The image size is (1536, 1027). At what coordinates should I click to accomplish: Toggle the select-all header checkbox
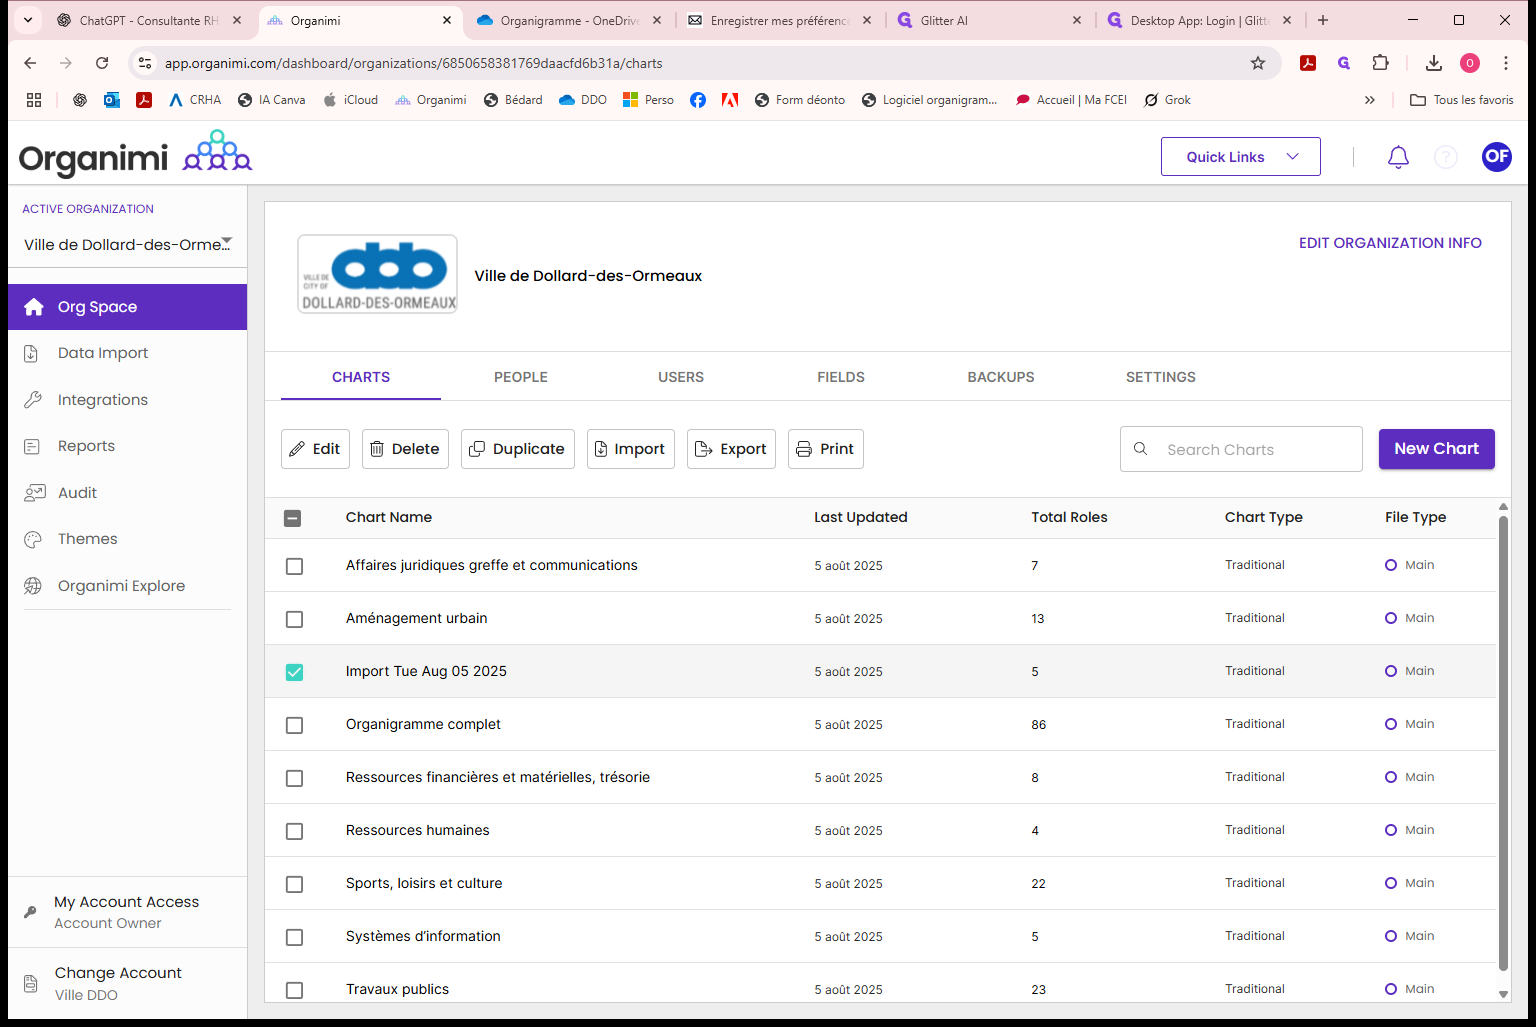click(x=292, y=518)
